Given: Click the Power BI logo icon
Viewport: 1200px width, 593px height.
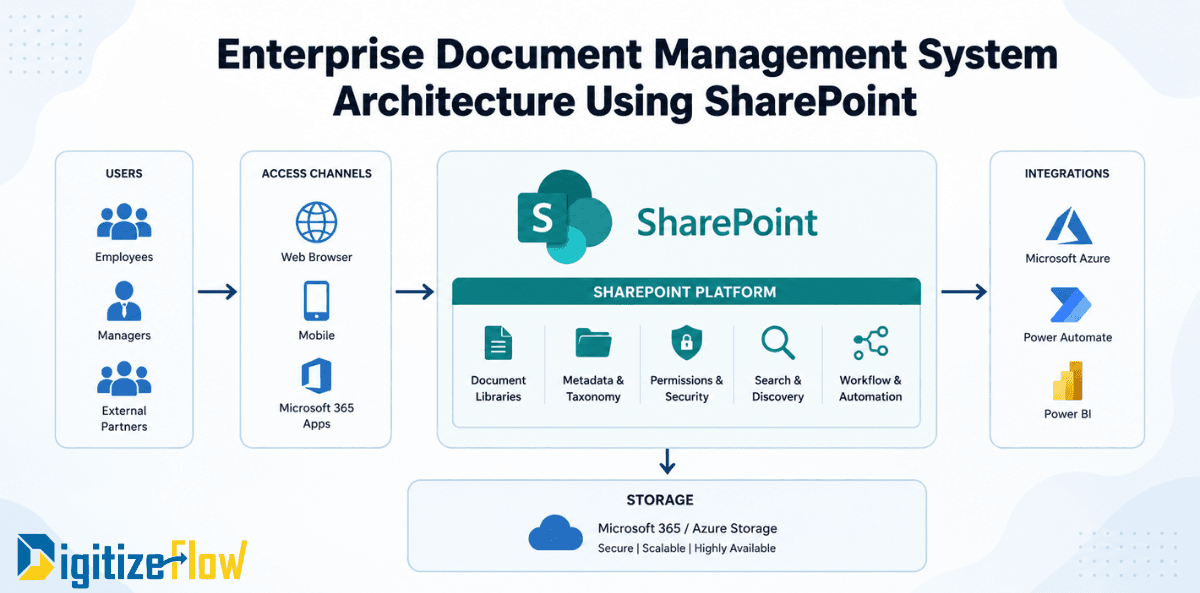Looking at the screenshot, I should pos(1067,381).
